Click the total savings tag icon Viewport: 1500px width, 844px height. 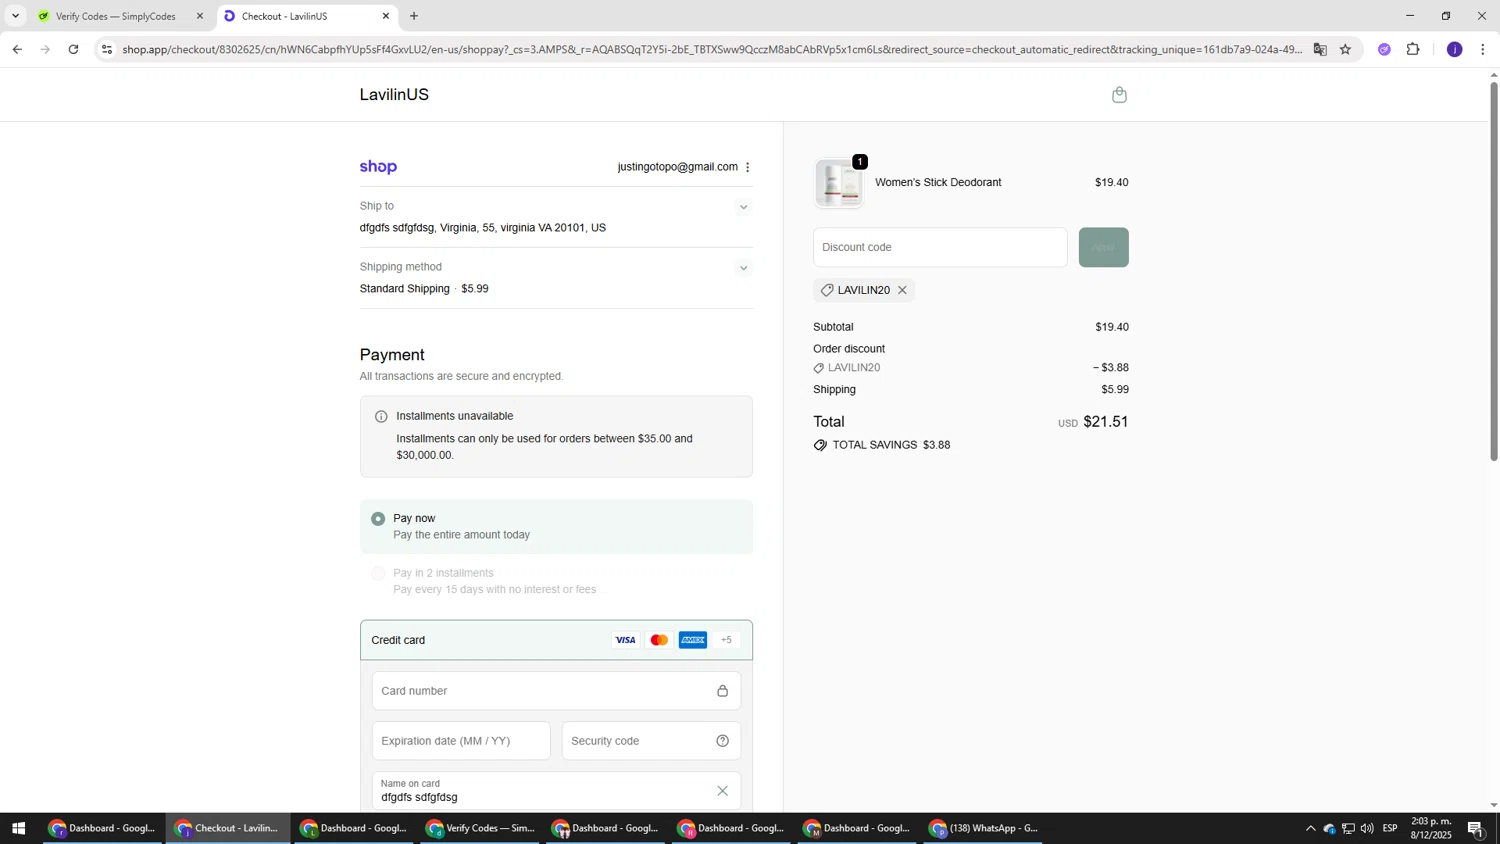pos(820,445)
